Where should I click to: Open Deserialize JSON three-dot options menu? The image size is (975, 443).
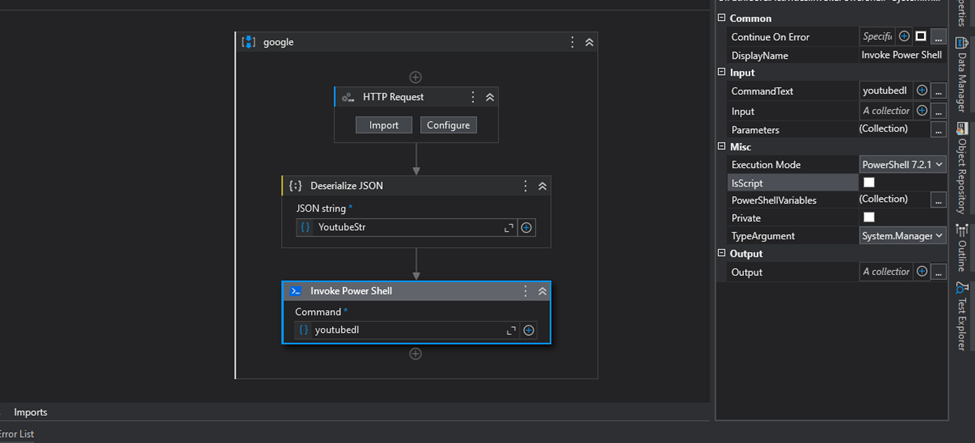(525, 186)
